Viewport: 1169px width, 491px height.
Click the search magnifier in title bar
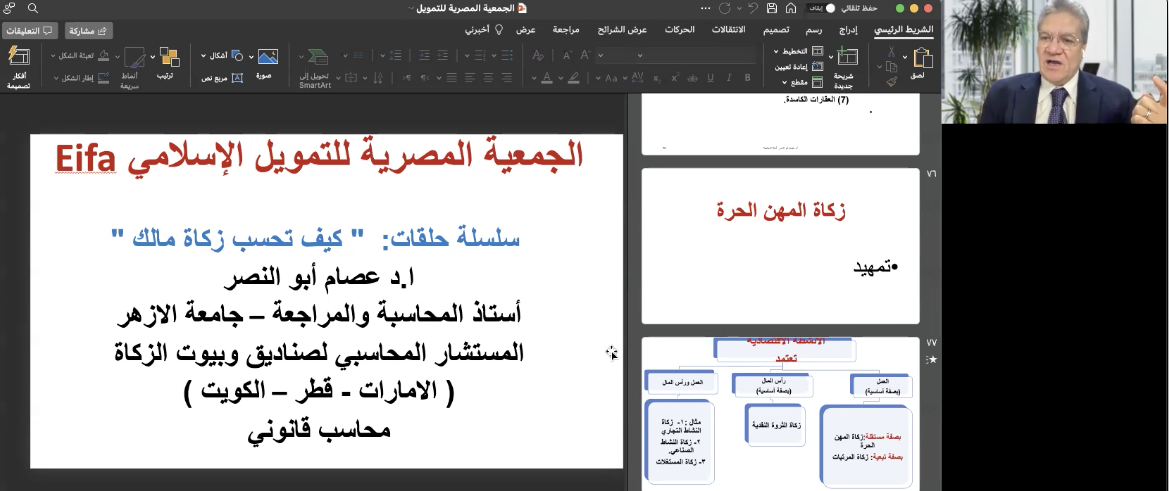coord(33,8)
